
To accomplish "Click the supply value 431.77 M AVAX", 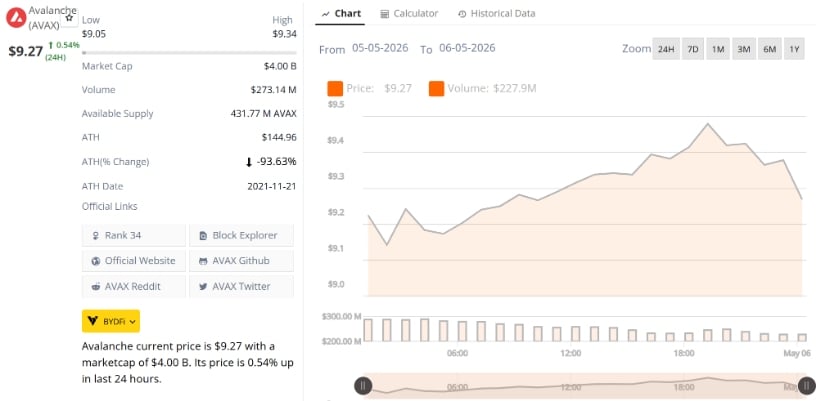I will (264, 114).
